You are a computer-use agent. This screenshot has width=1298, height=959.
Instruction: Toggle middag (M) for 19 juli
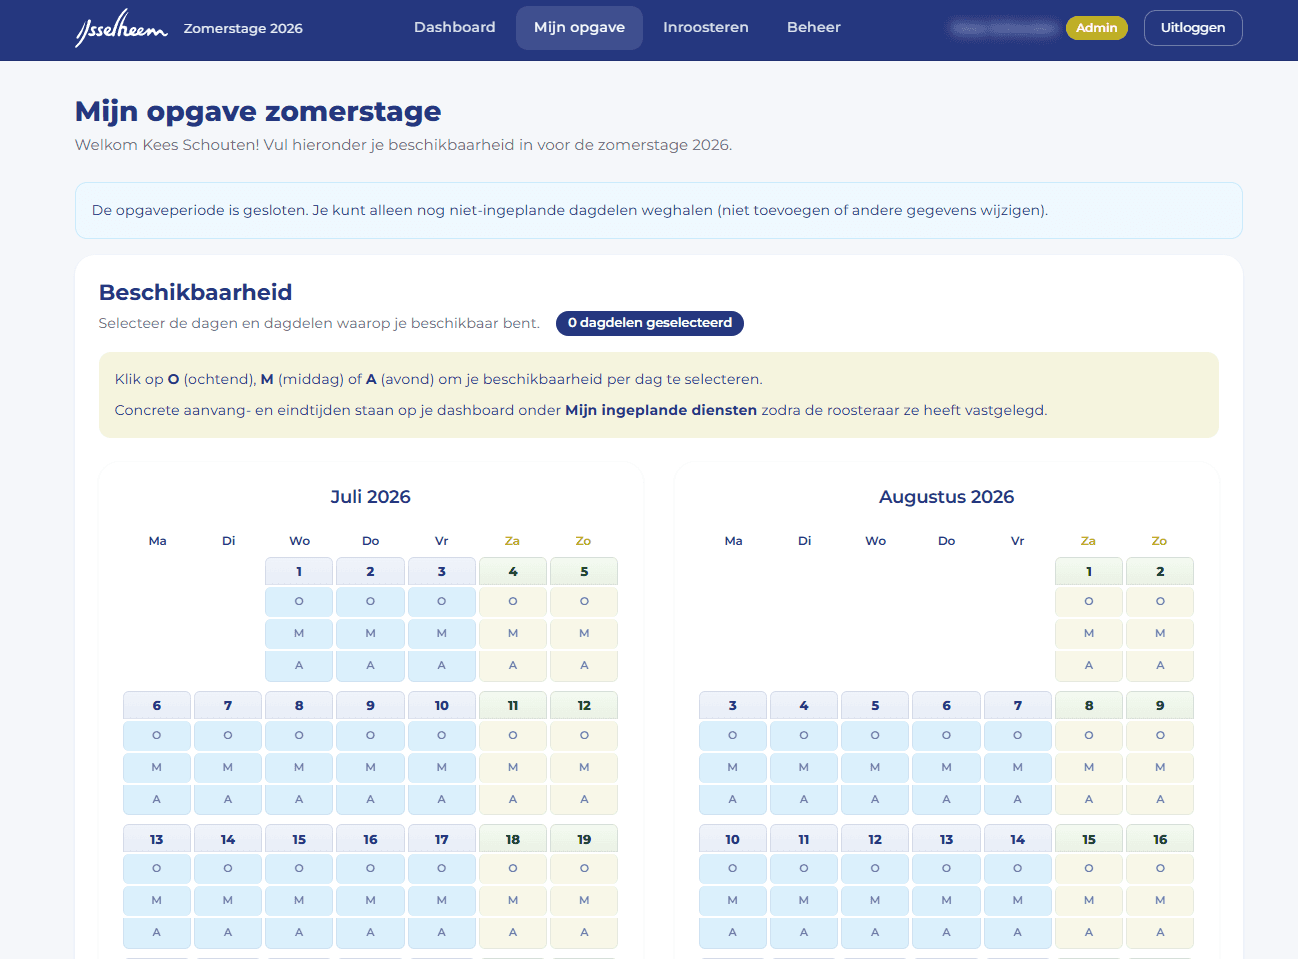(x=584, y=900)
